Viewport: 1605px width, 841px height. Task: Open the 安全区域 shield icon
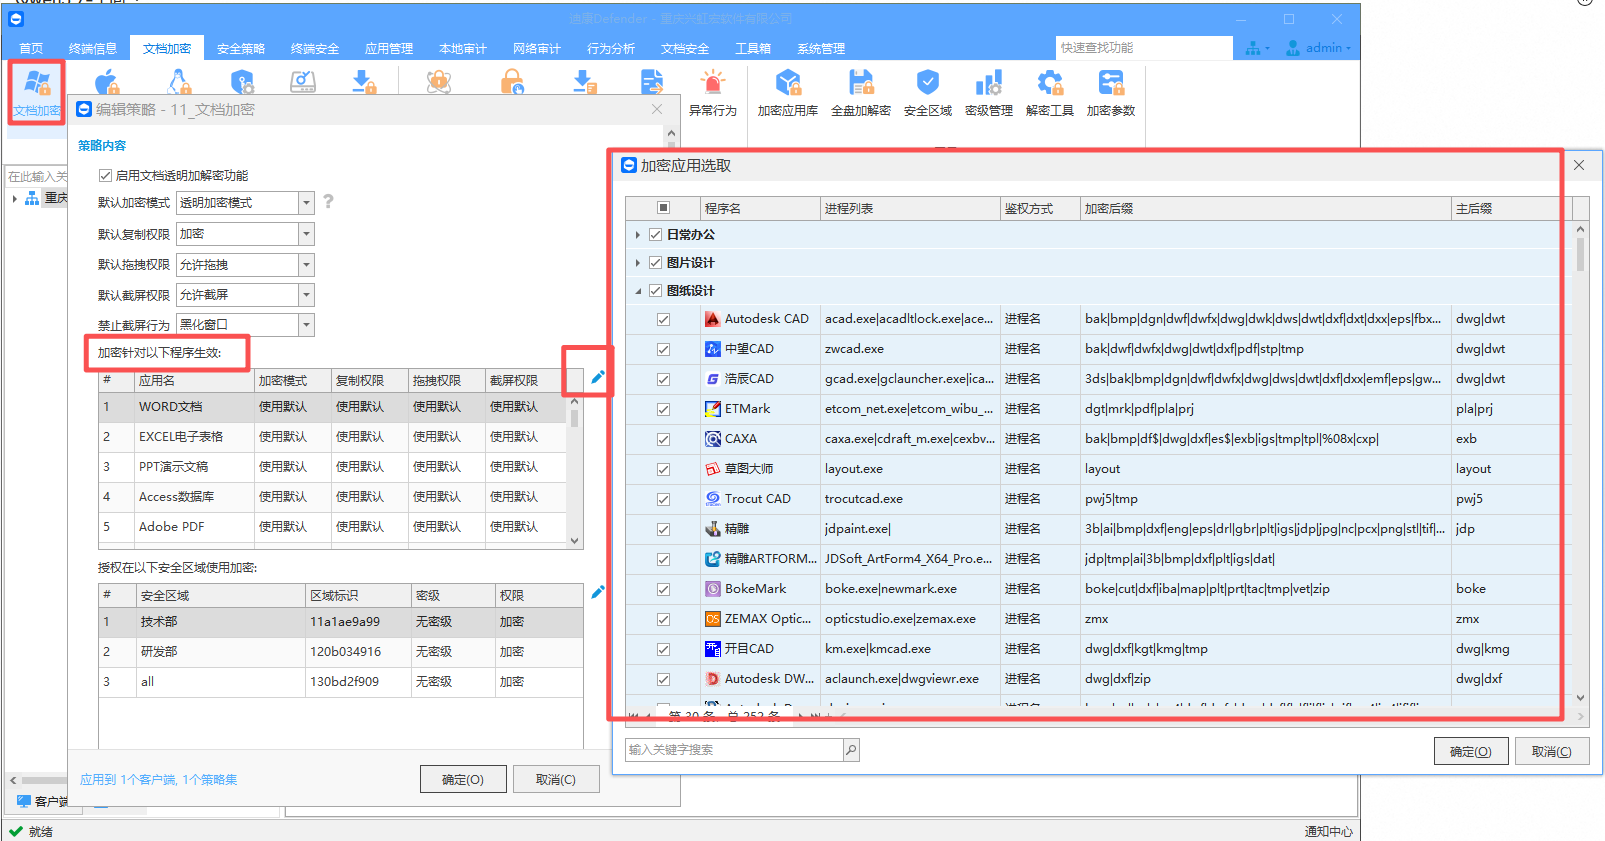tap(928, 92)
